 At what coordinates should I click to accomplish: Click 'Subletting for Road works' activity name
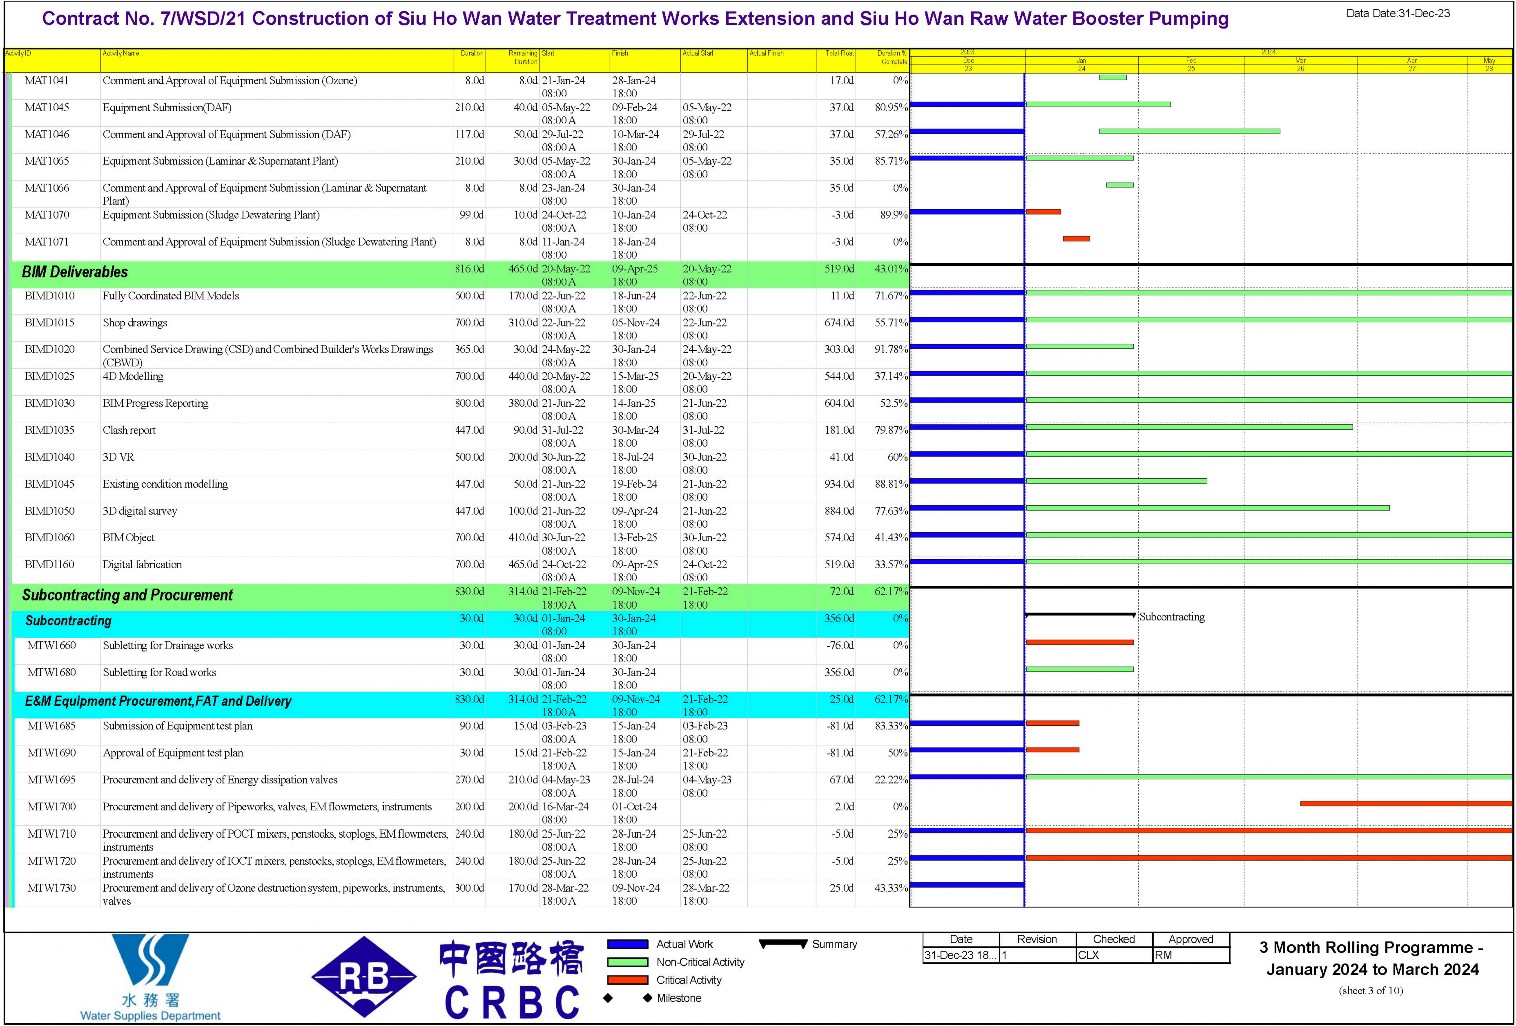159,673
